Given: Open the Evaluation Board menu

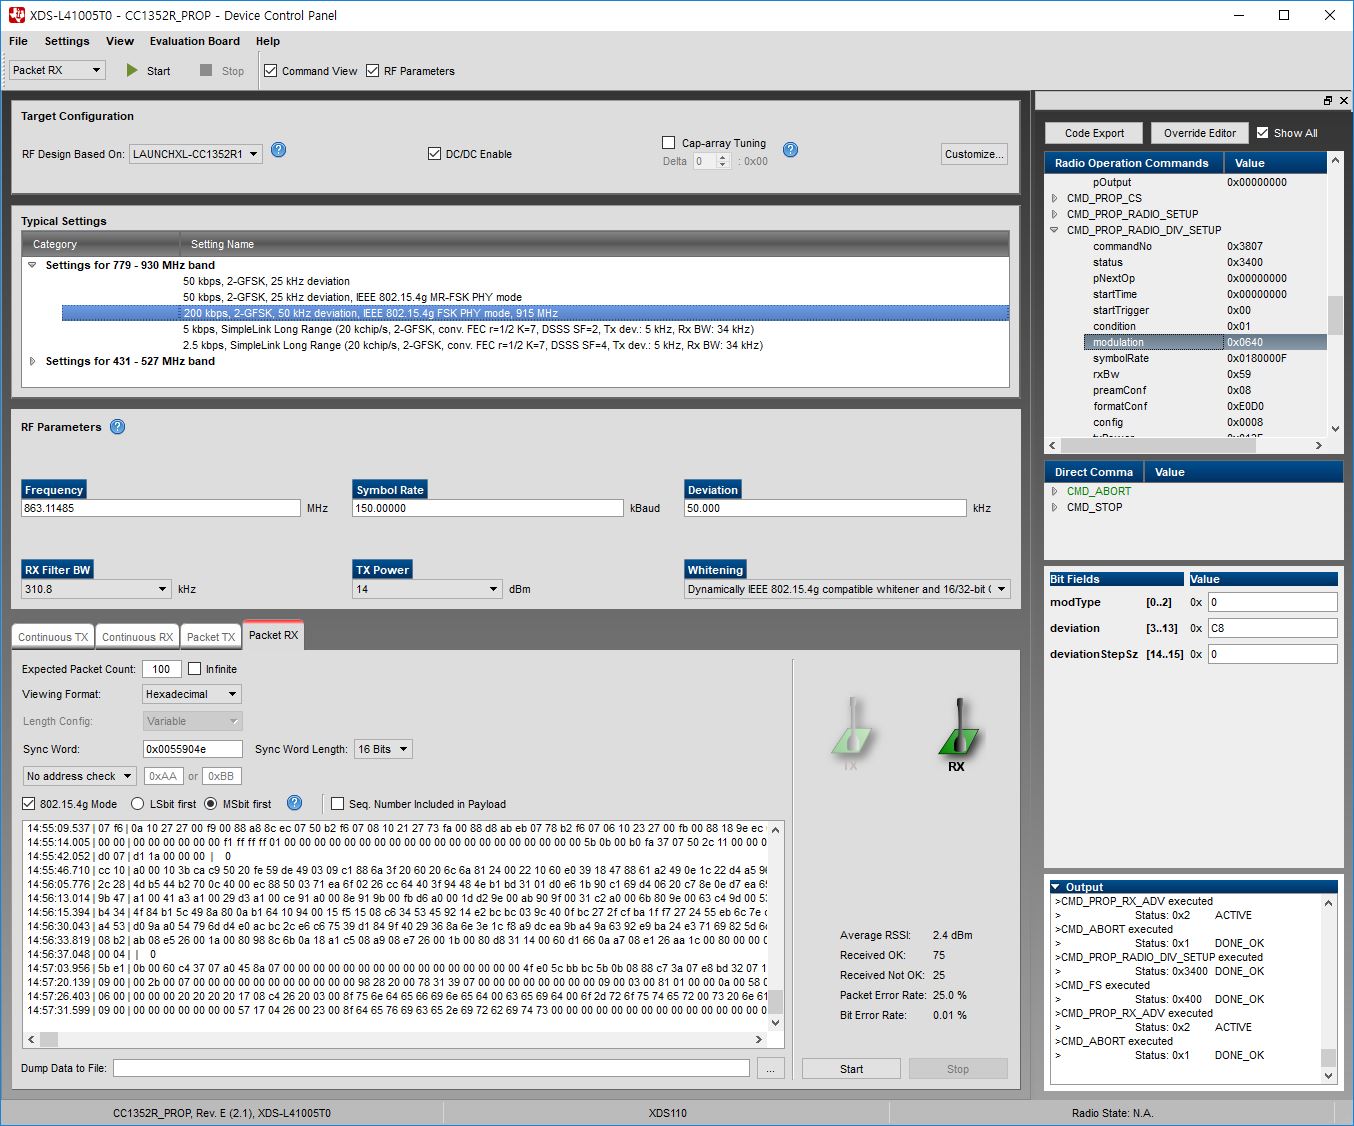Looking at the screenshot, I should pos(194,41).
